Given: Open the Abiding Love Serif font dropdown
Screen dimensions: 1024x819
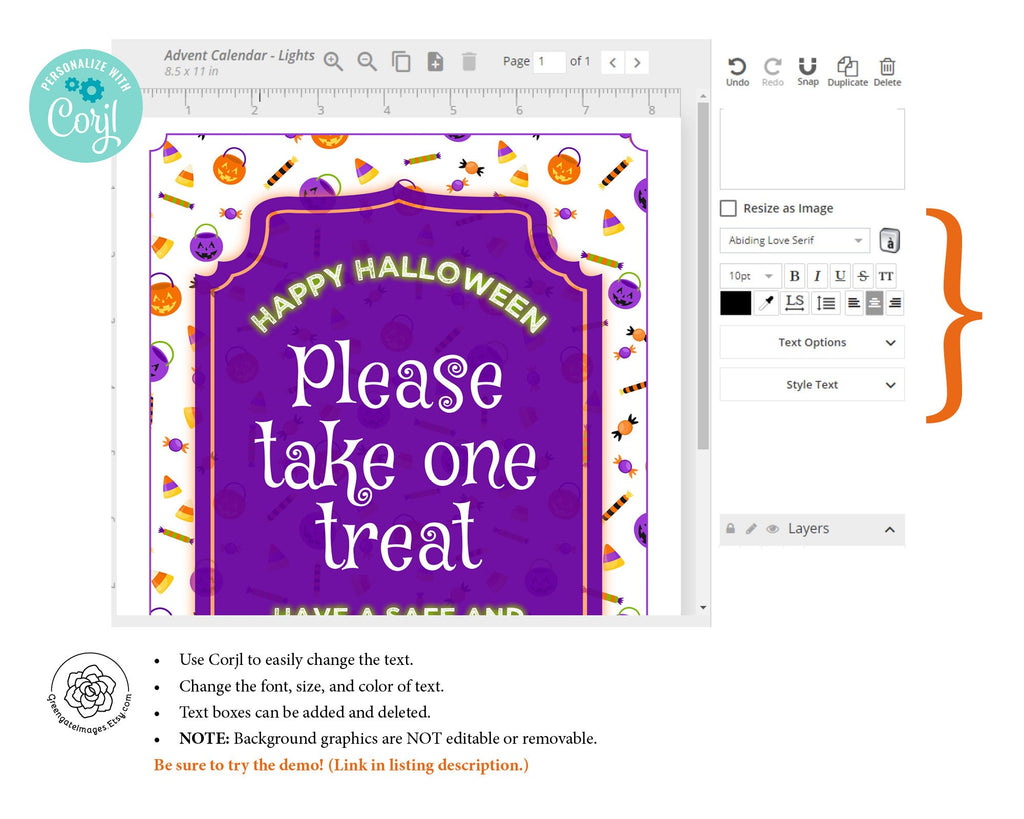Looking at the screenshot, I should tap(793, 240).
